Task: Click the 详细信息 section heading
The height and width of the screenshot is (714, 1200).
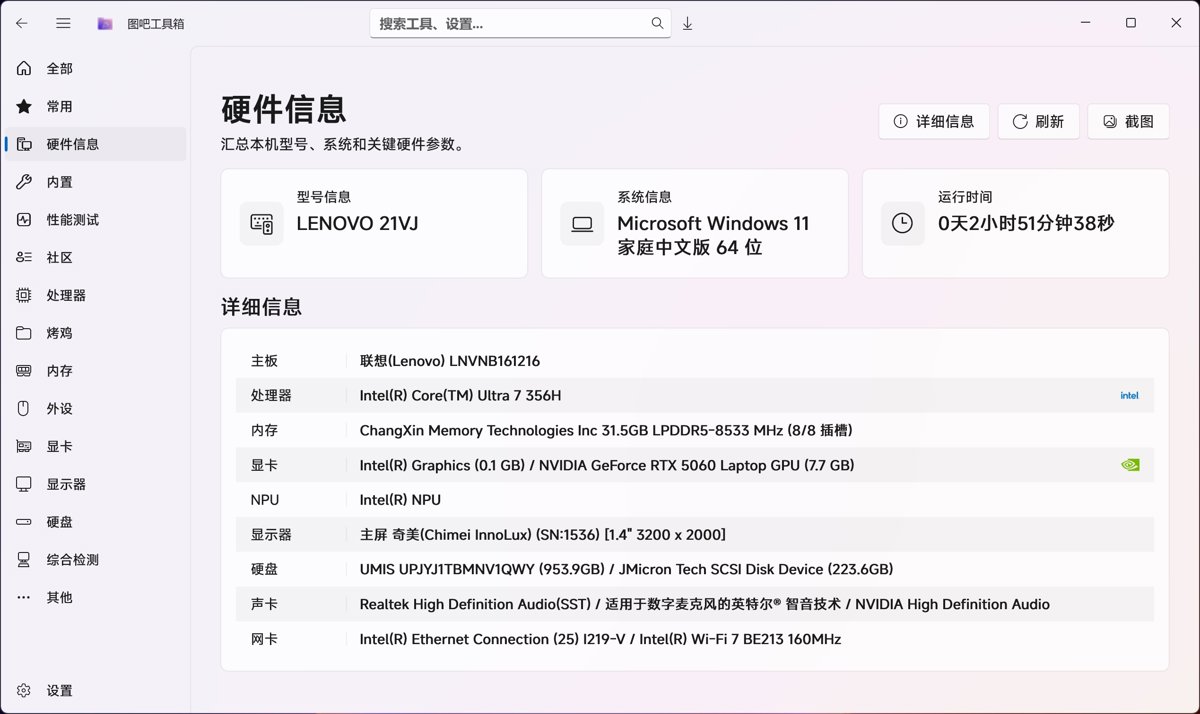Action: [261, 307]
